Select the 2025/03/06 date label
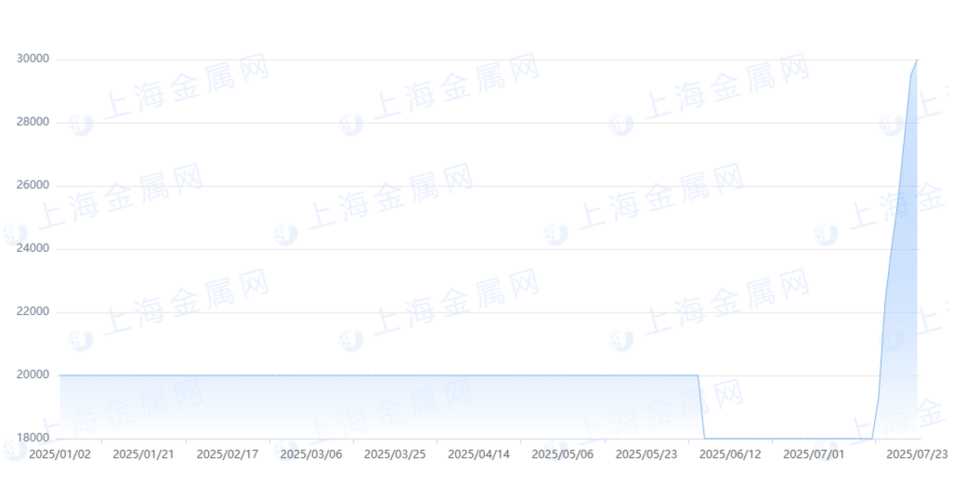The width and height of the screenshot is (960, 480). coord(311,454)
